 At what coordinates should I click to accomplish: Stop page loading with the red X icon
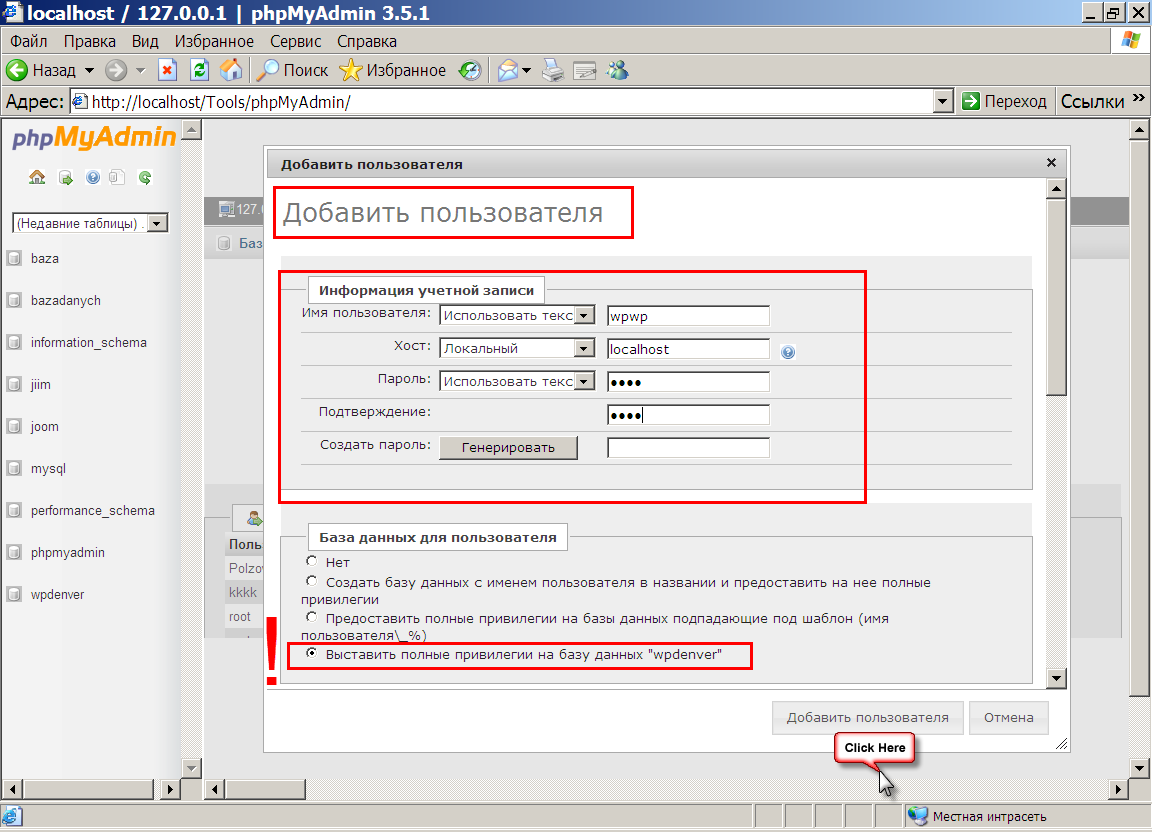tap(168, 70)
